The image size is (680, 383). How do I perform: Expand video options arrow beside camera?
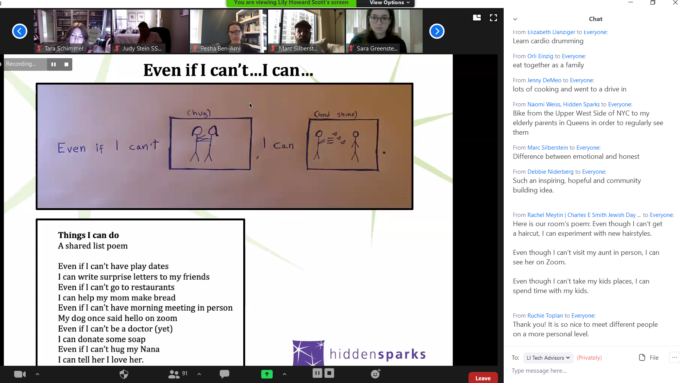(x=37, y=374)
